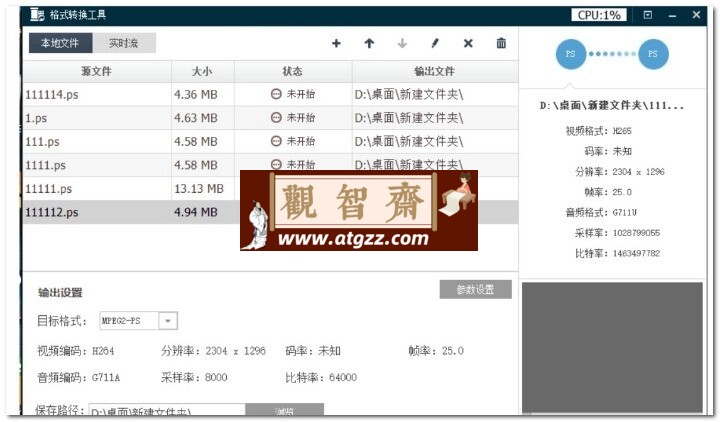The image size is (720, 422).
Task: Clear list with trash can icon
Action: point(501,43)
